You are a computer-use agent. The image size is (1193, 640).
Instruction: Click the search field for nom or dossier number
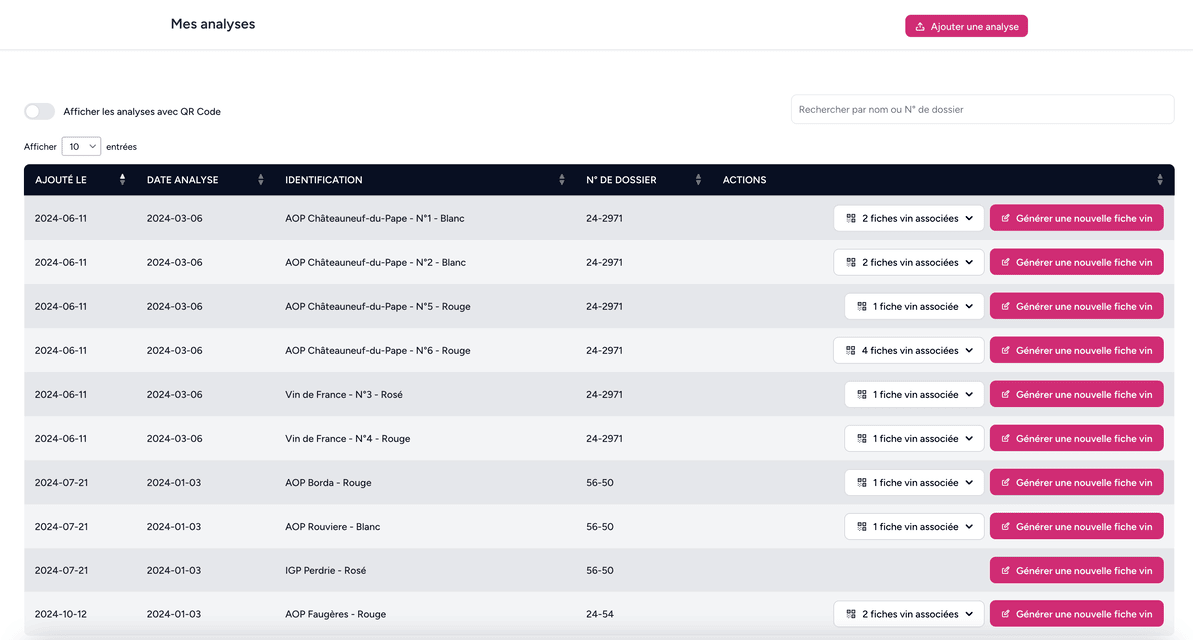click(x=982, y=109)
